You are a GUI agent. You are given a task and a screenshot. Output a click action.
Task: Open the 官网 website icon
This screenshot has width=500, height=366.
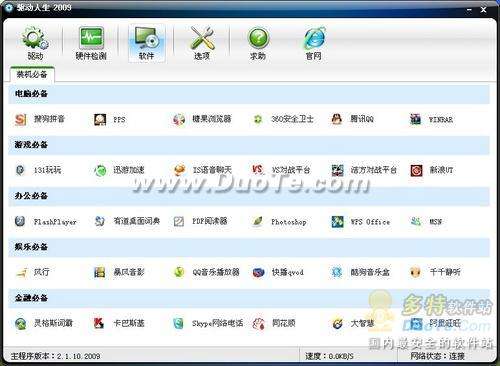(x=314, y=44)
